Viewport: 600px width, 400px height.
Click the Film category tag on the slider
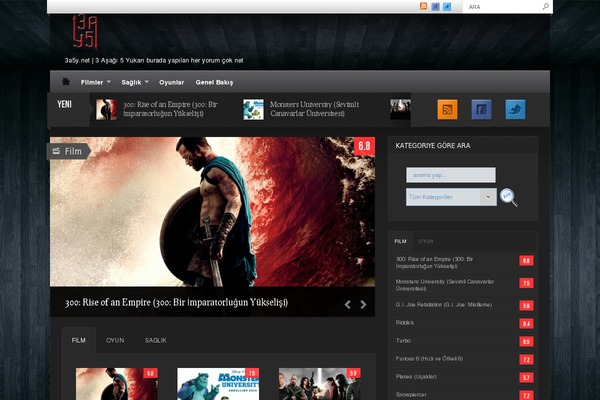[68, 151]
